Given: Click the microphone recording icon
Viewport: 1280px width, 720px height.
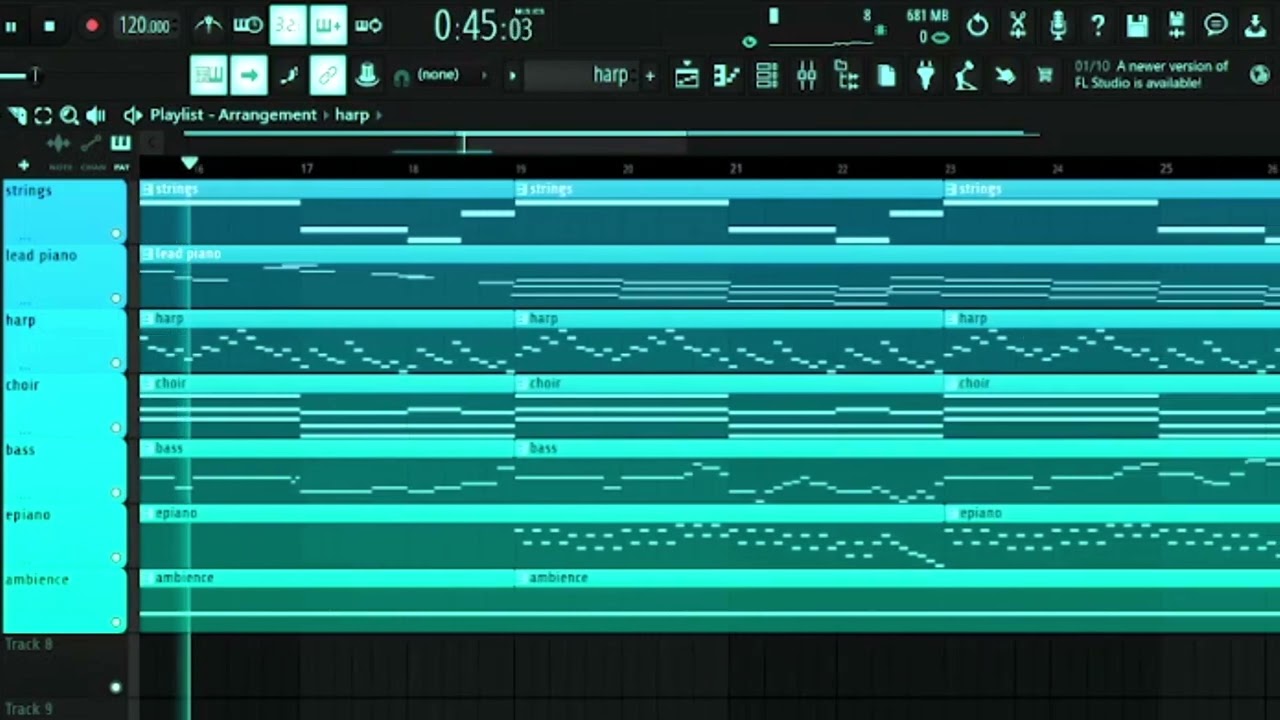Looking at the screenshot, I should click(1057, 25).
